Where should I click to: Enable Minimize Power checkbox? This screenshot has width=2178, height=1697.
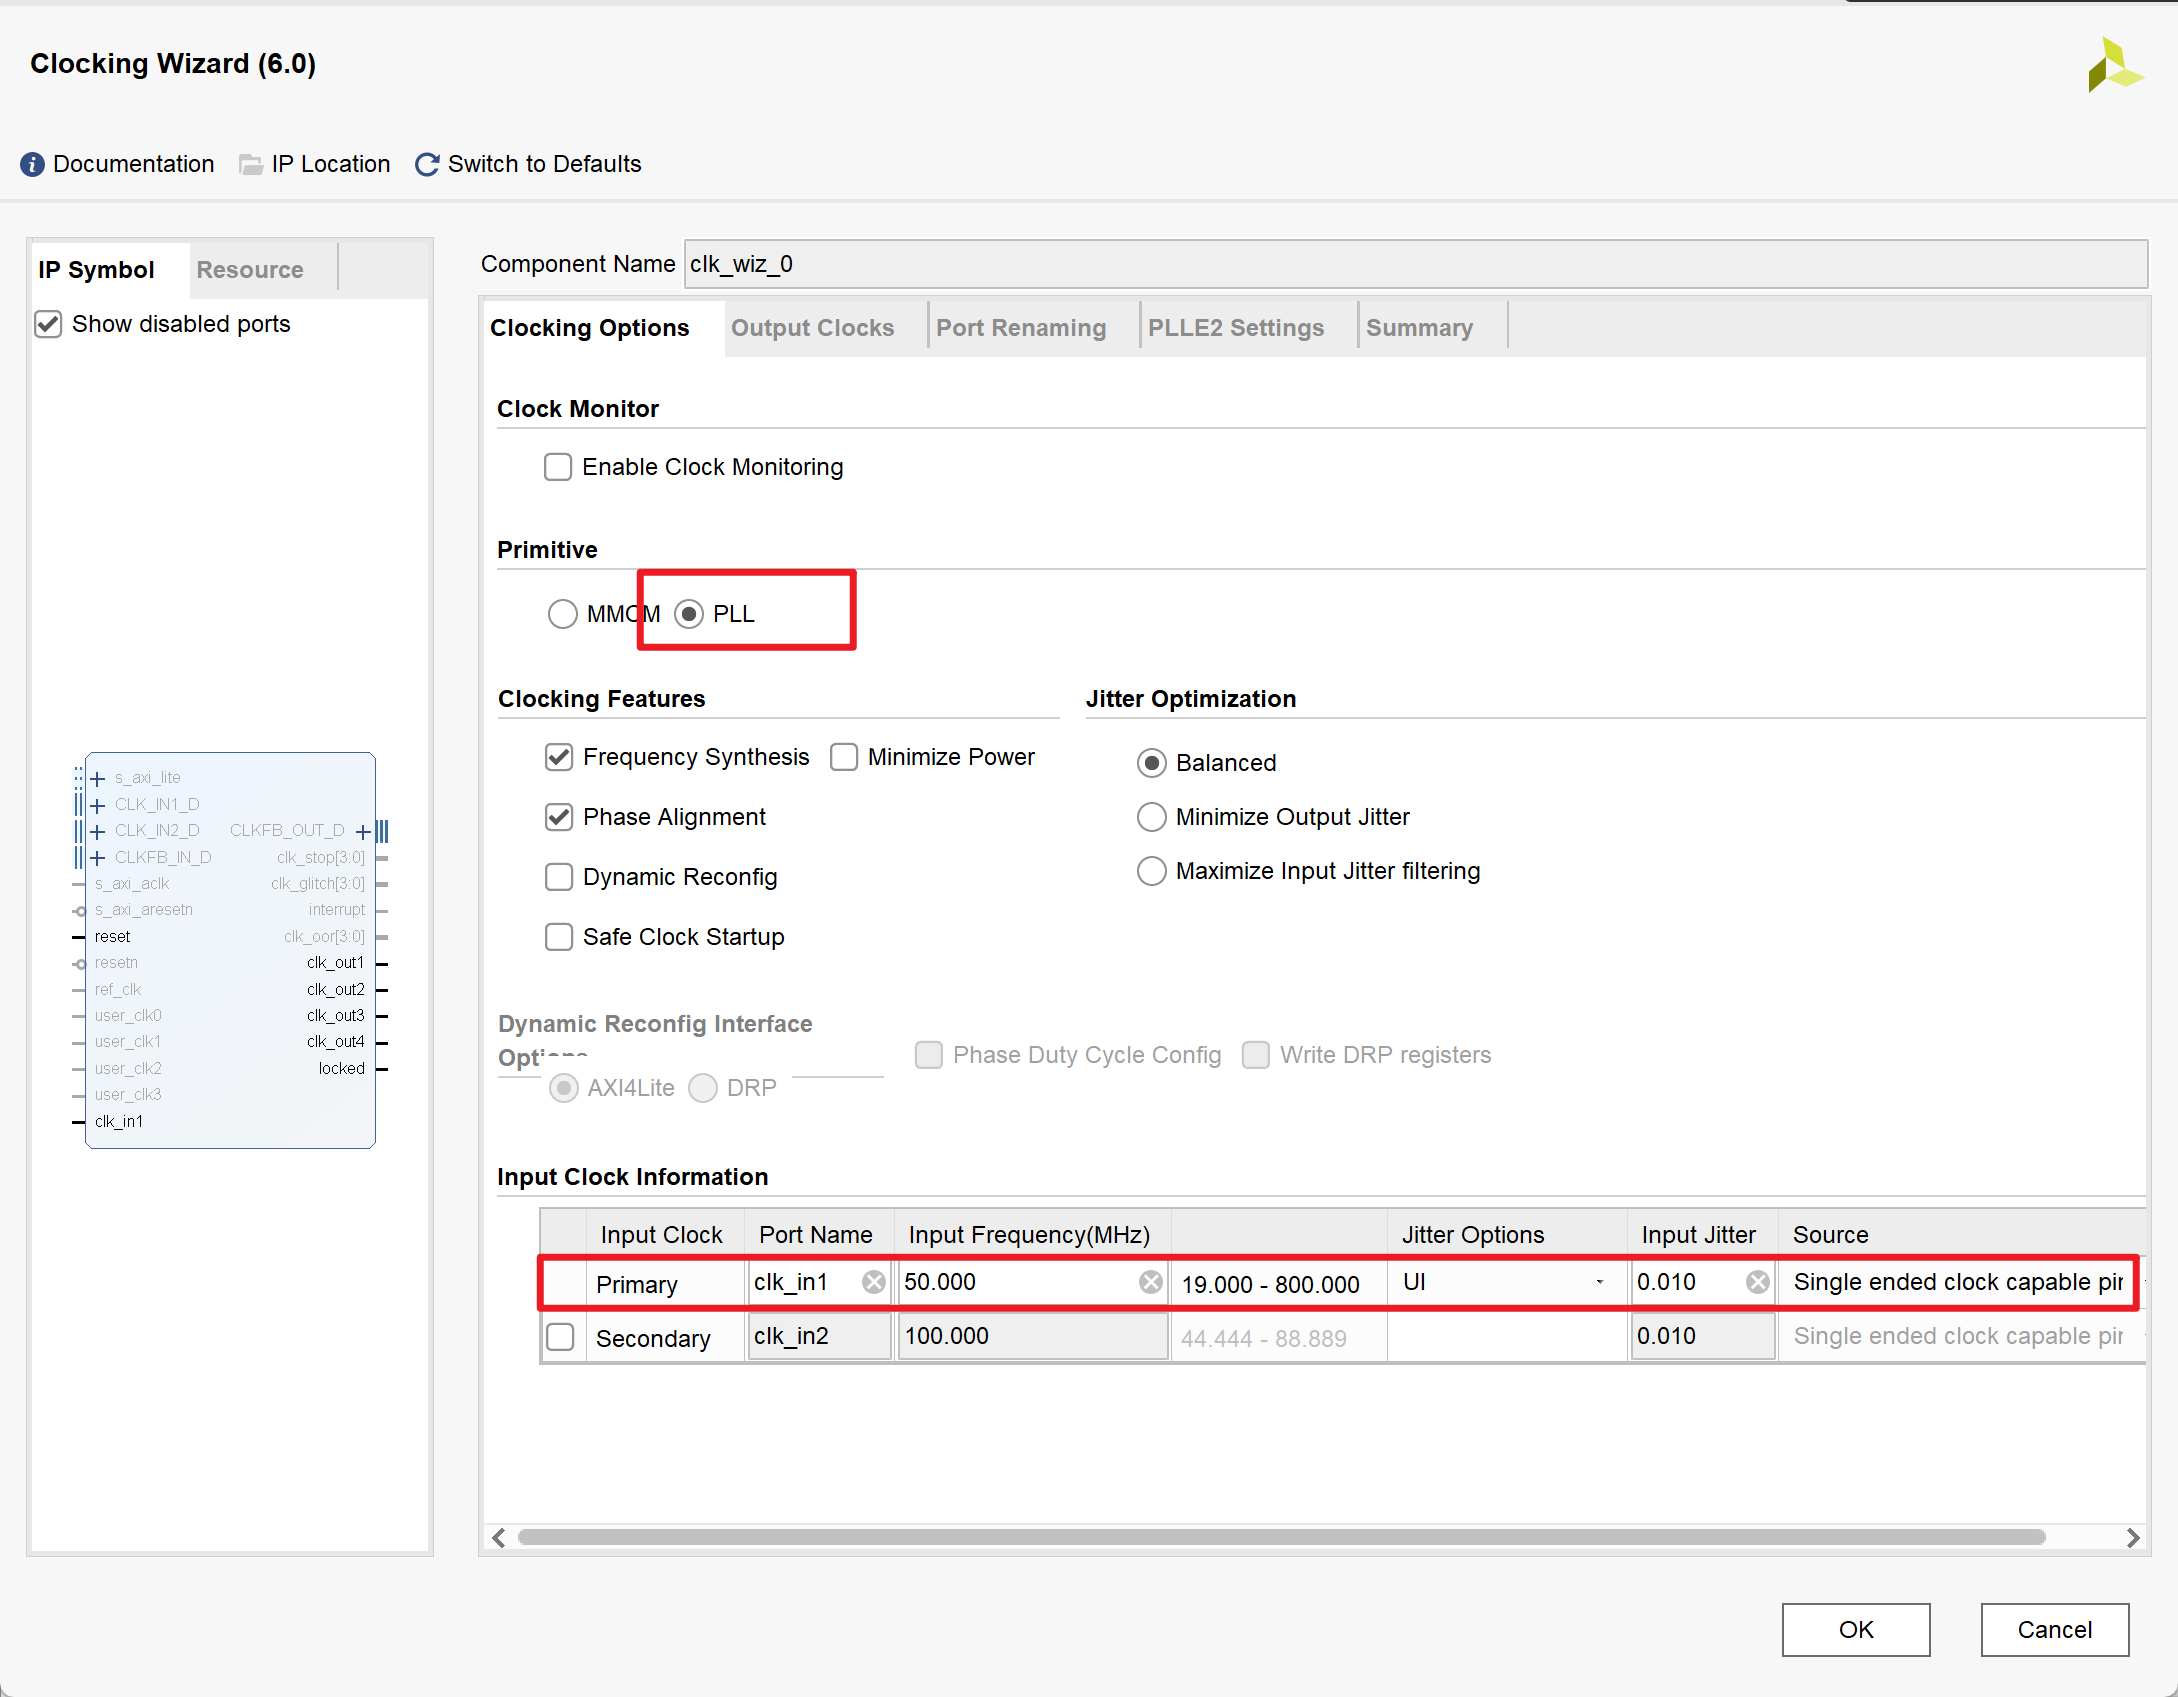coord(844,757)
